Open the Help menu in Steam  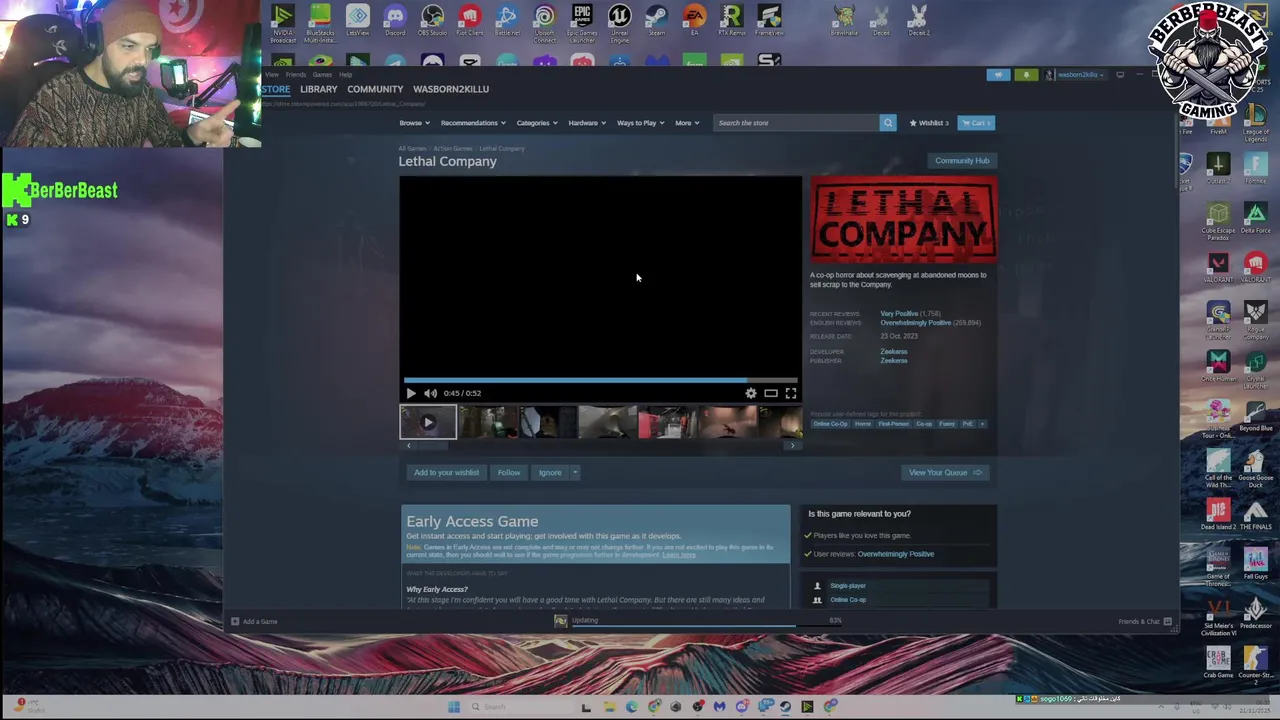[345, 75]
